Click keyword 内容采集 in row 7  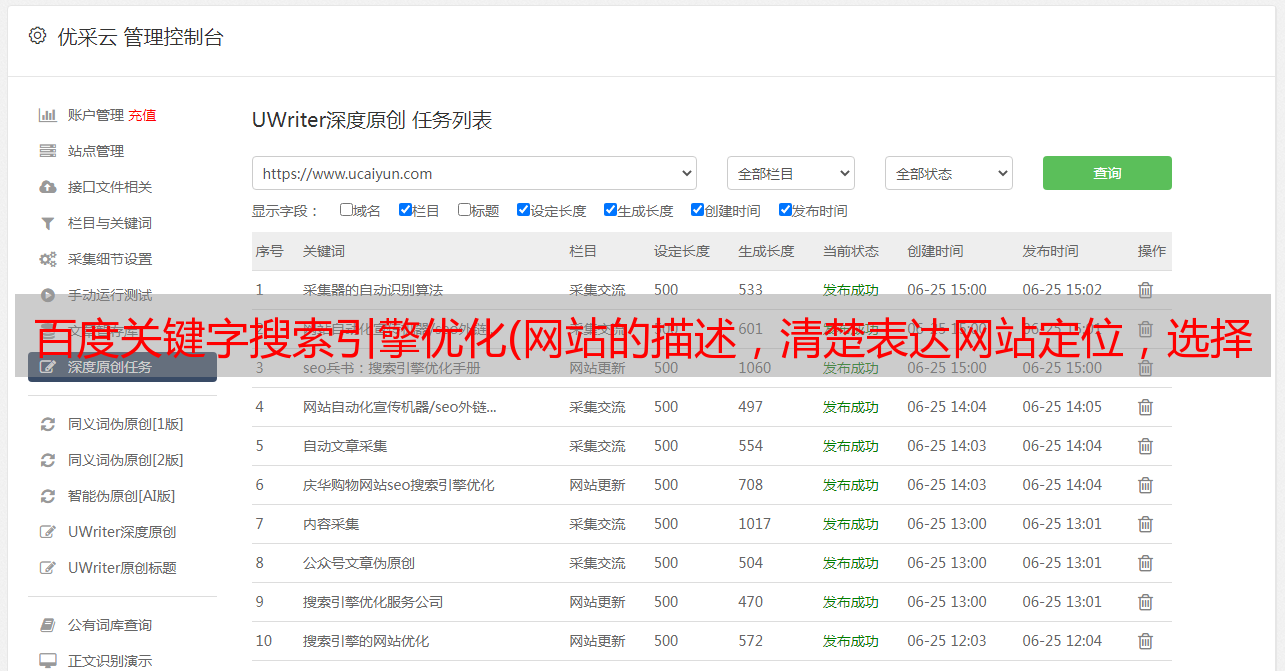331,524
